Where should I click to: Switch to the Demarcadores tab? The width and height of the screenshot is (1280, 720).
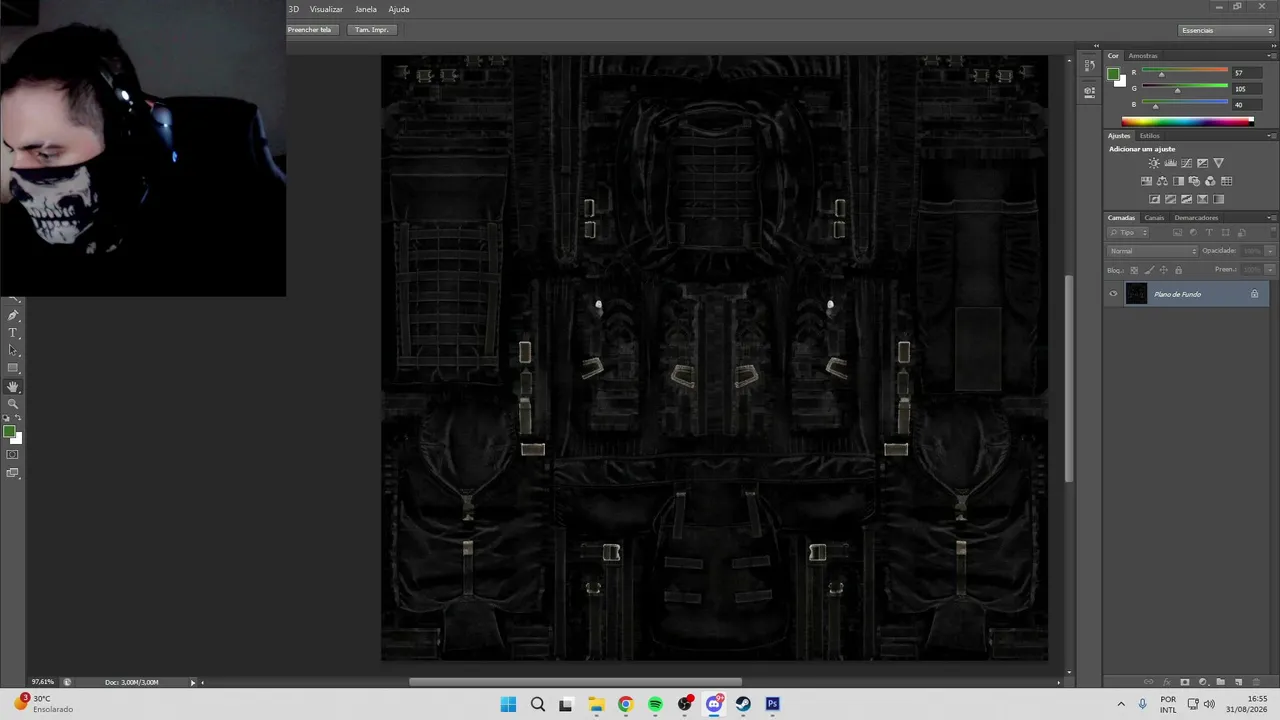tap(1196, 218)
